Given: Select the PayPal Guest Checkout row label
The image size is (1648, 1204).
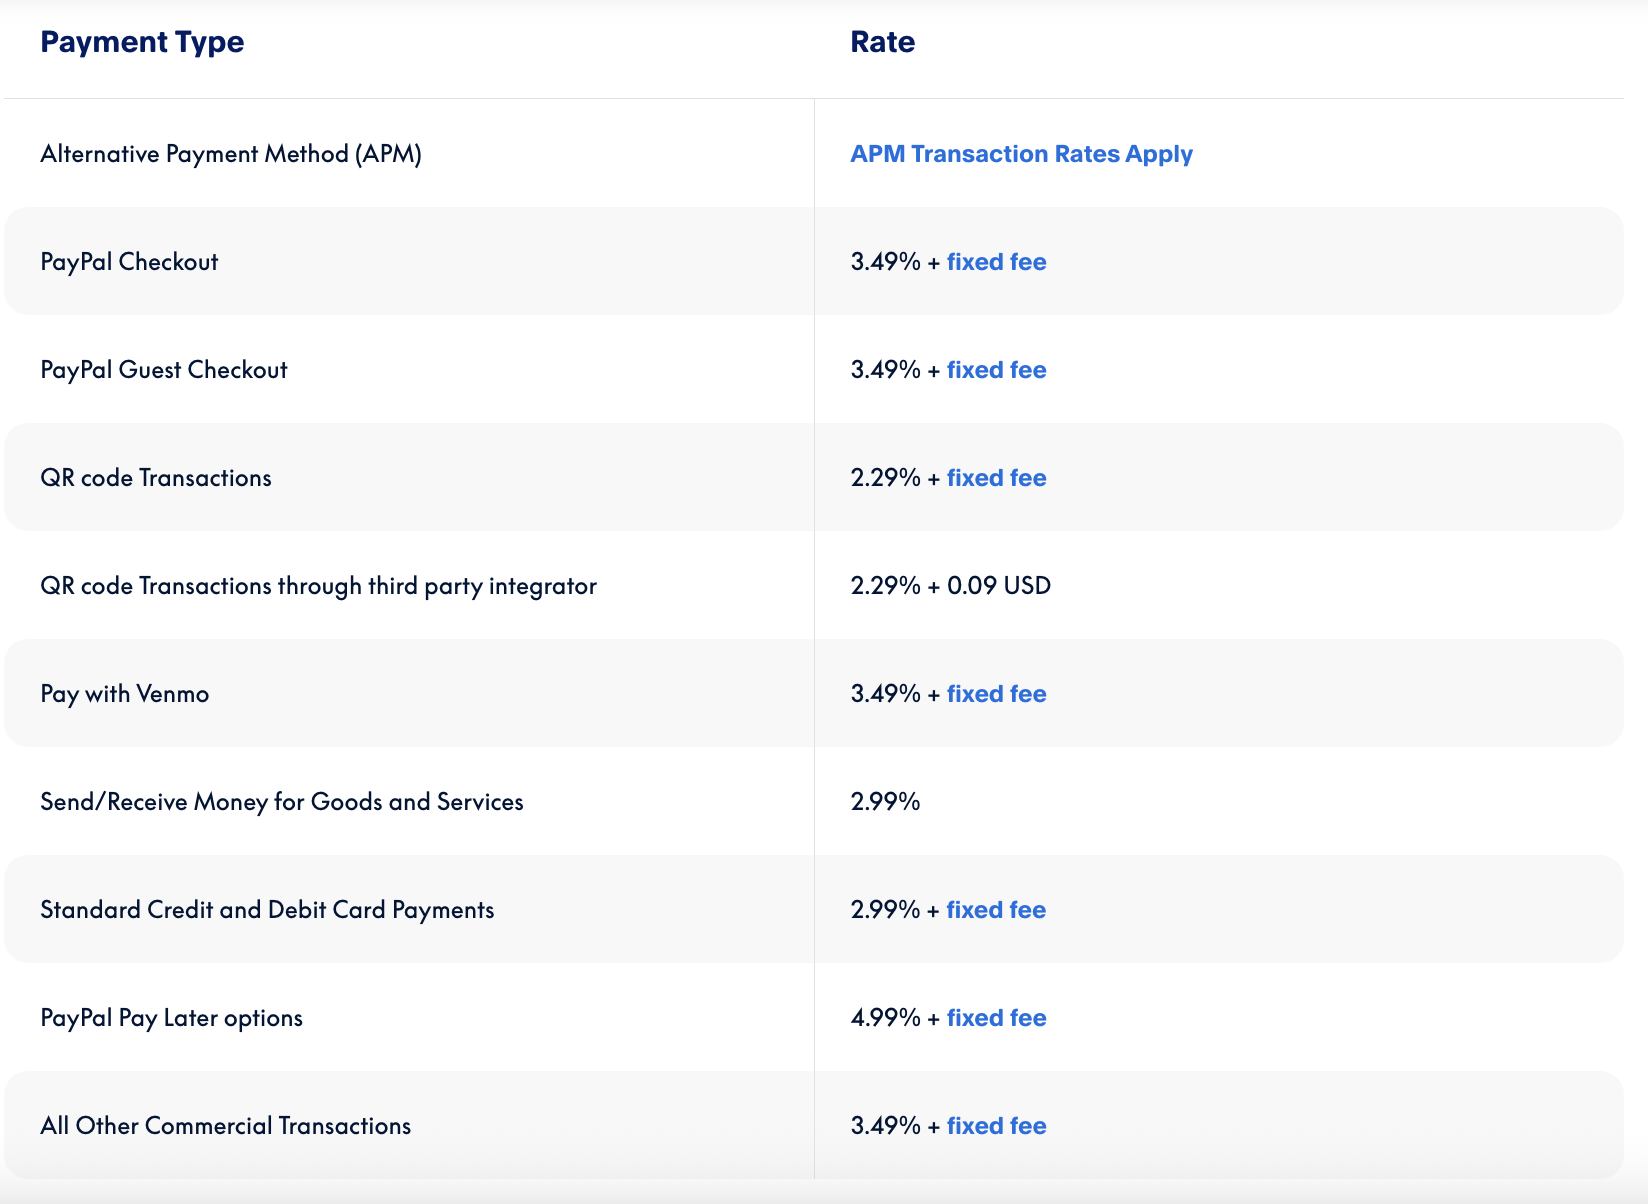Looking at the screenshot, I should [164, 370].
